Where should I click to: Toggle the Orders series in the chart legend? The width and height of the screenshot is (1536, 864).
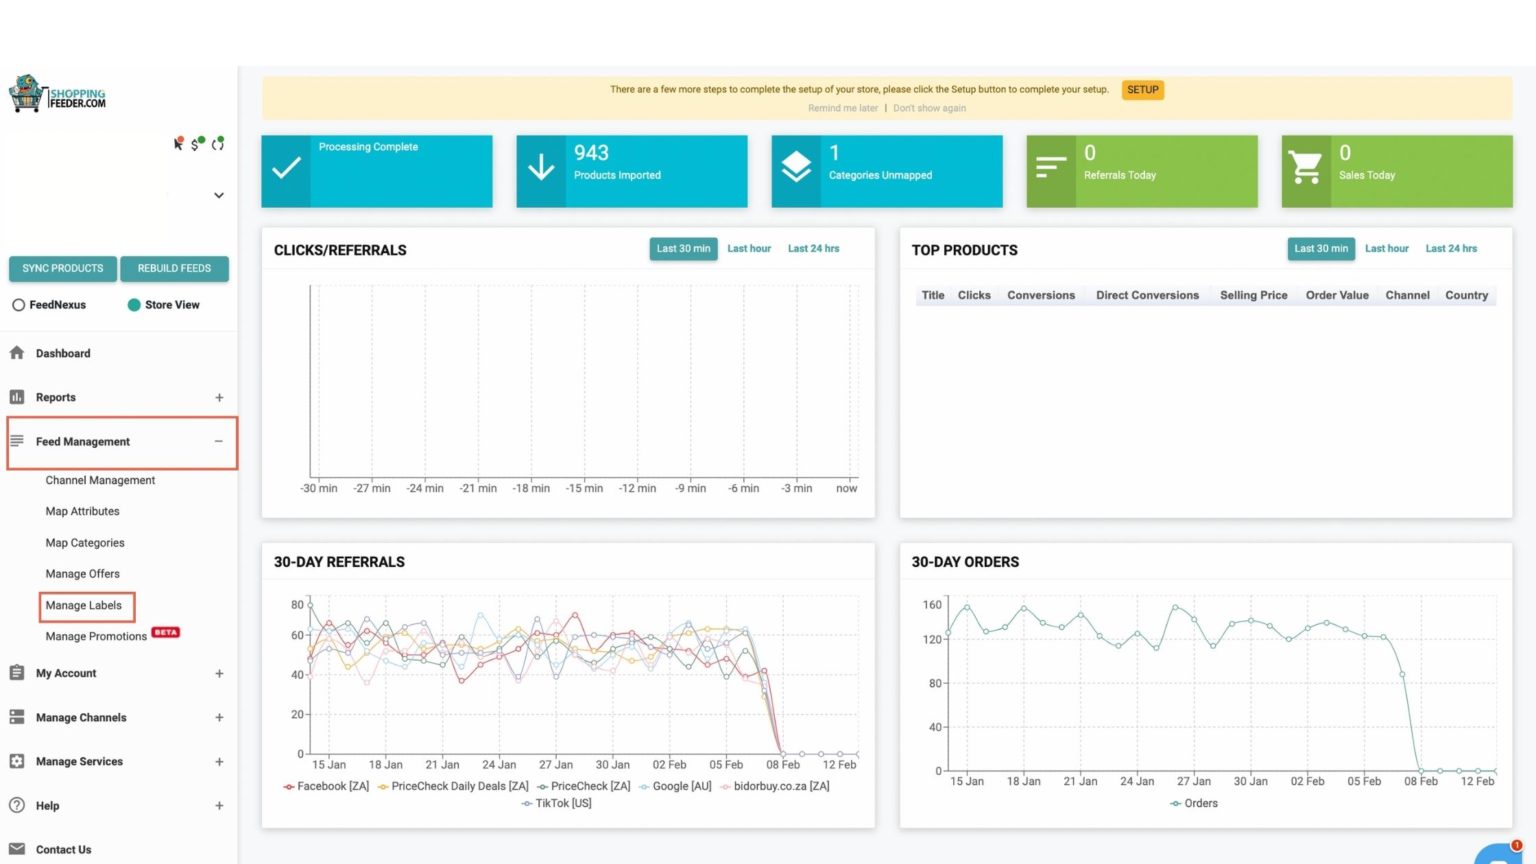1194,803
